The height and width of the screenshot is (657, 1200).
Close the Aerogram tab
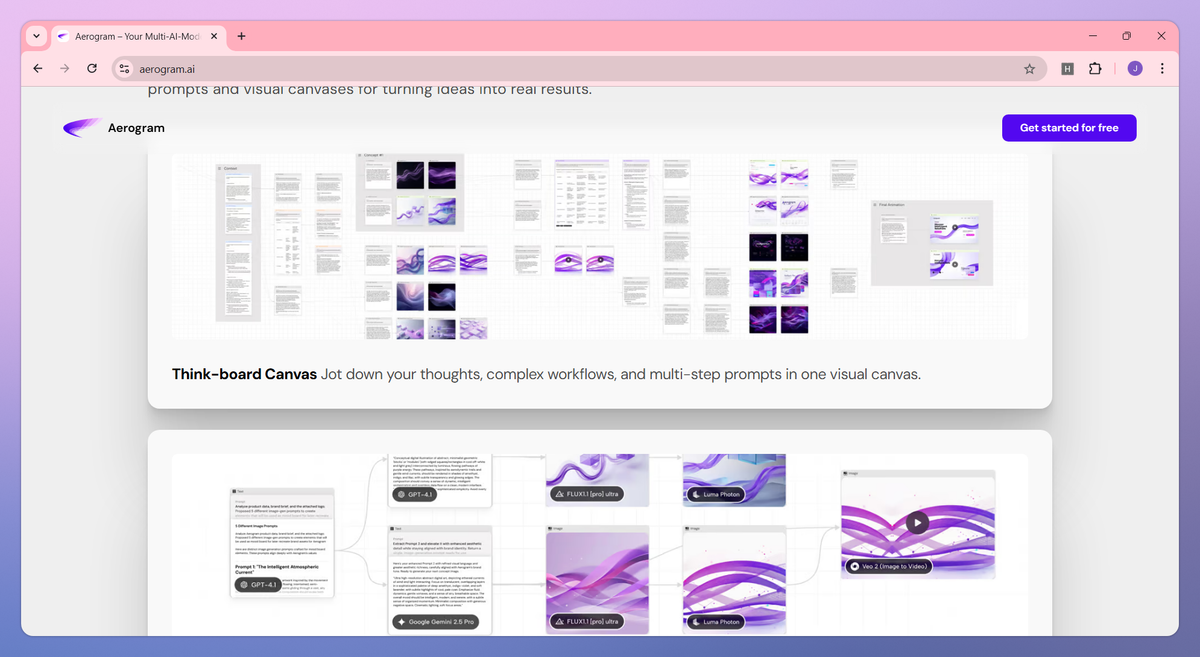tap(213, 36)
